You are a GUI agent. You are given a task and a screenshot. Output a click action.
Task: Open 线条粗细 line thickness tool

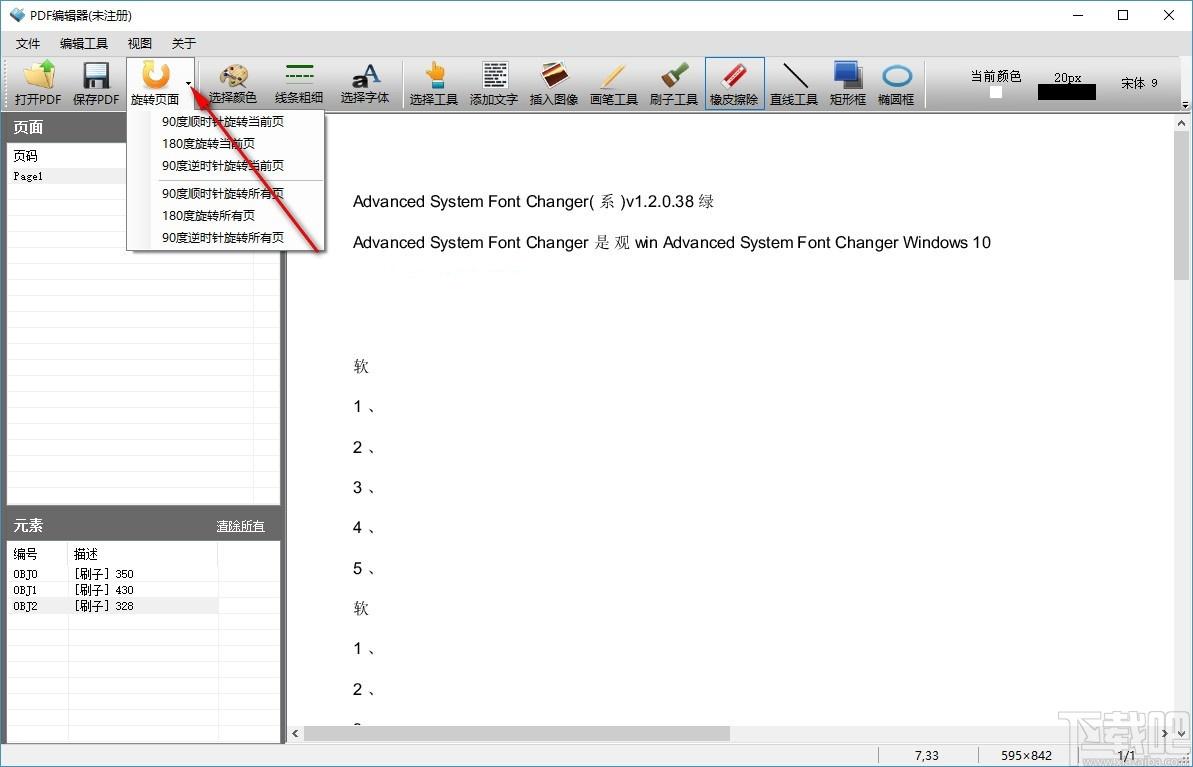point(299,84)
